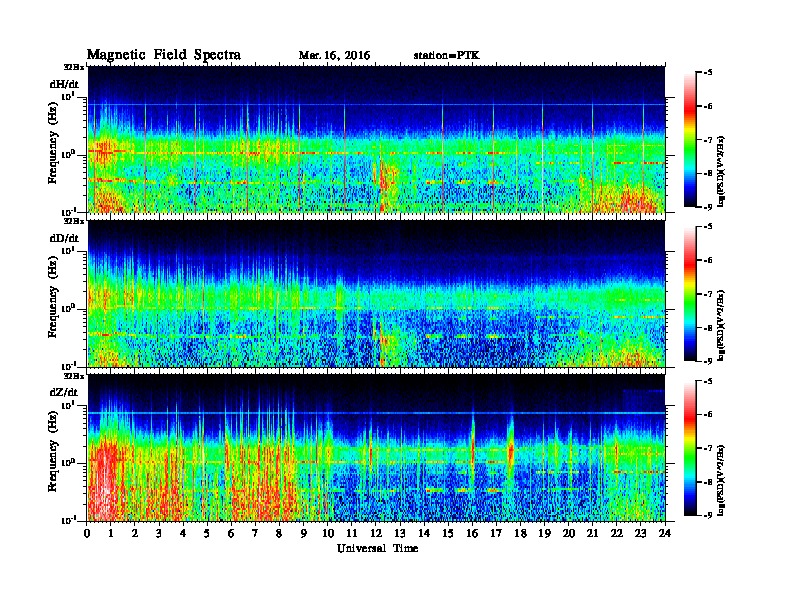Click hour 0 on the Universal Time axis
Image resolution: width=792 pixels, height=612 pixels.
click(x=87, y=534)
